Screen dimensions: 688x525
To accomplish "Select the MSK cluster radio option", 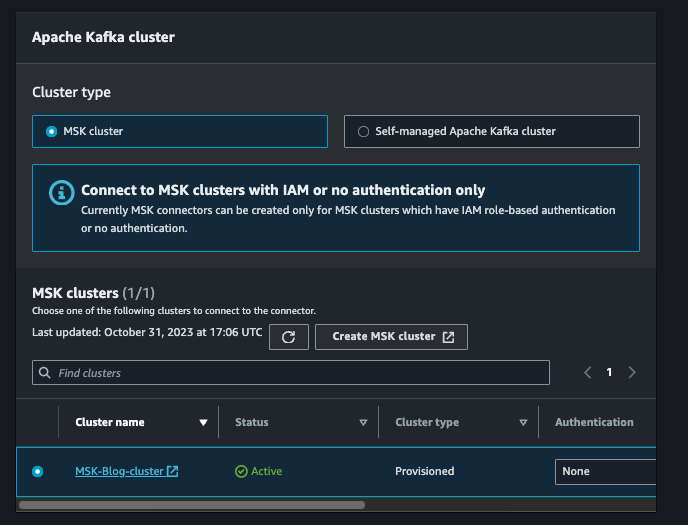I will pos(51,132).
